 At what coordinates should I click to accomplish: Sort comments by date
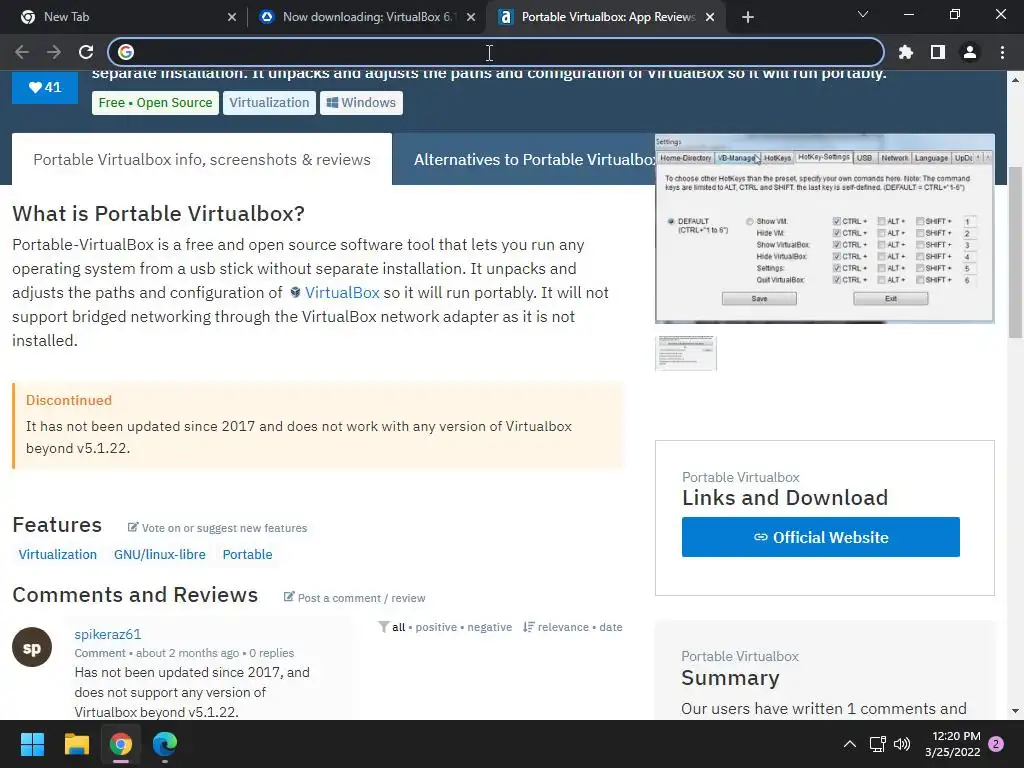point(611,627)
